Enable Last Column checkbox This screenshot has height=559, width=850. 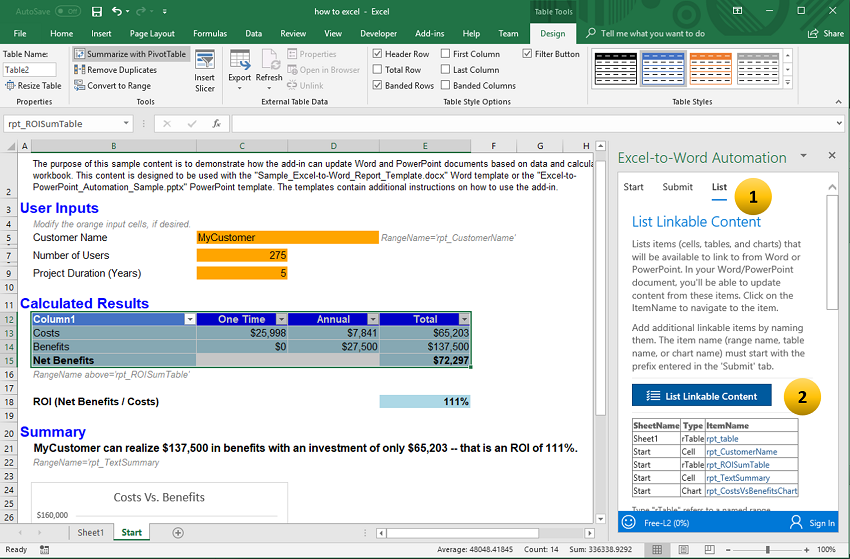coord(446,69)
